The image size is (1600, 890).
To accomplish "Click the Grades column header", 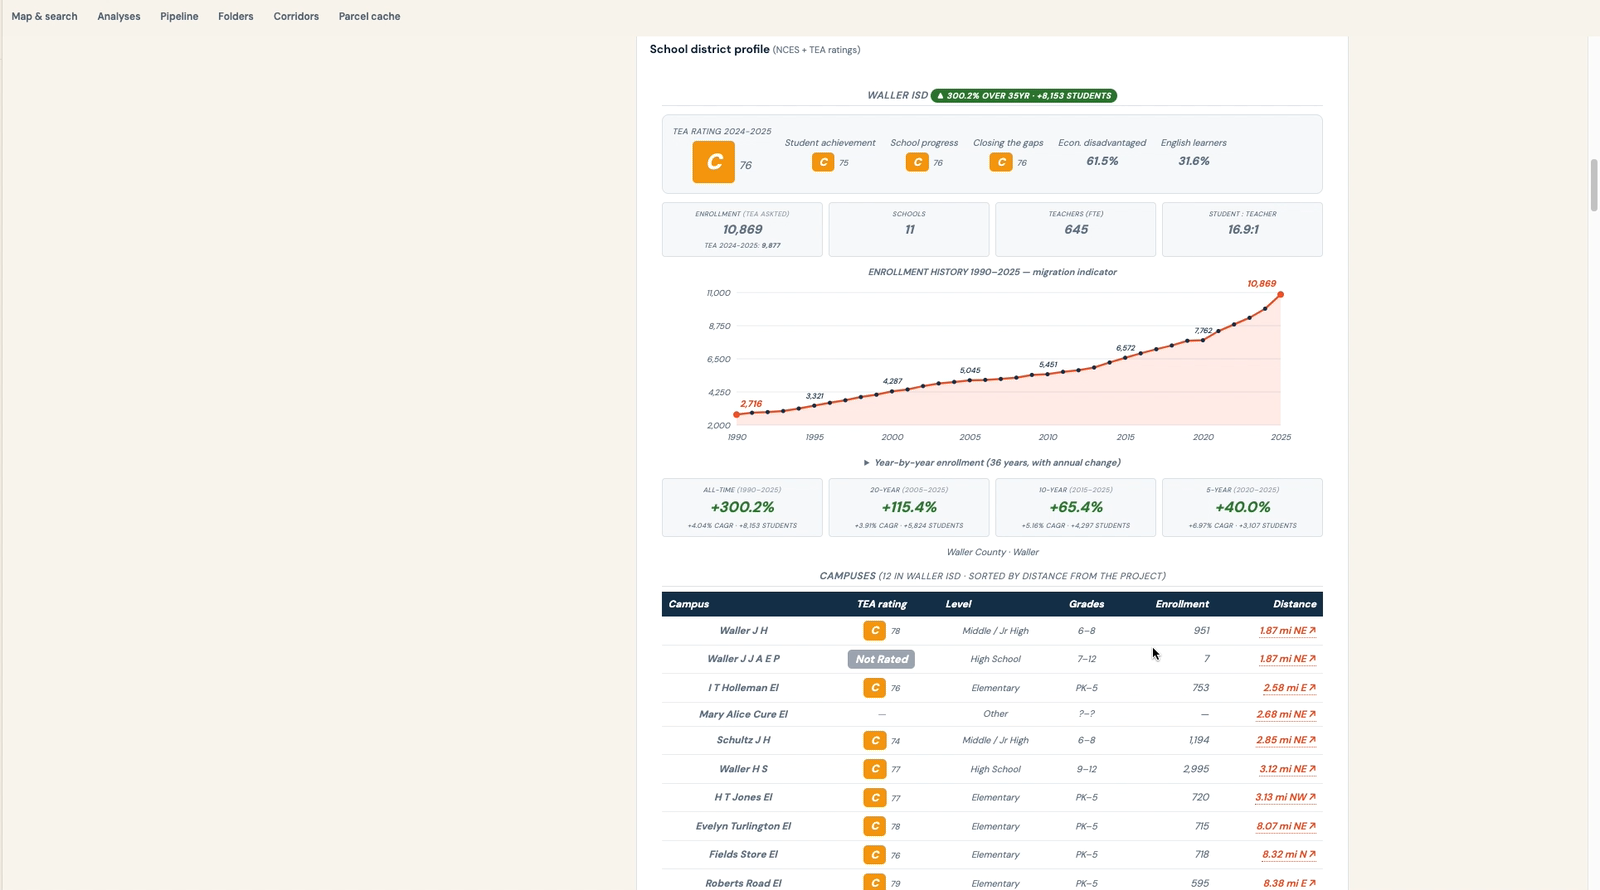I will pos(1086,604).
